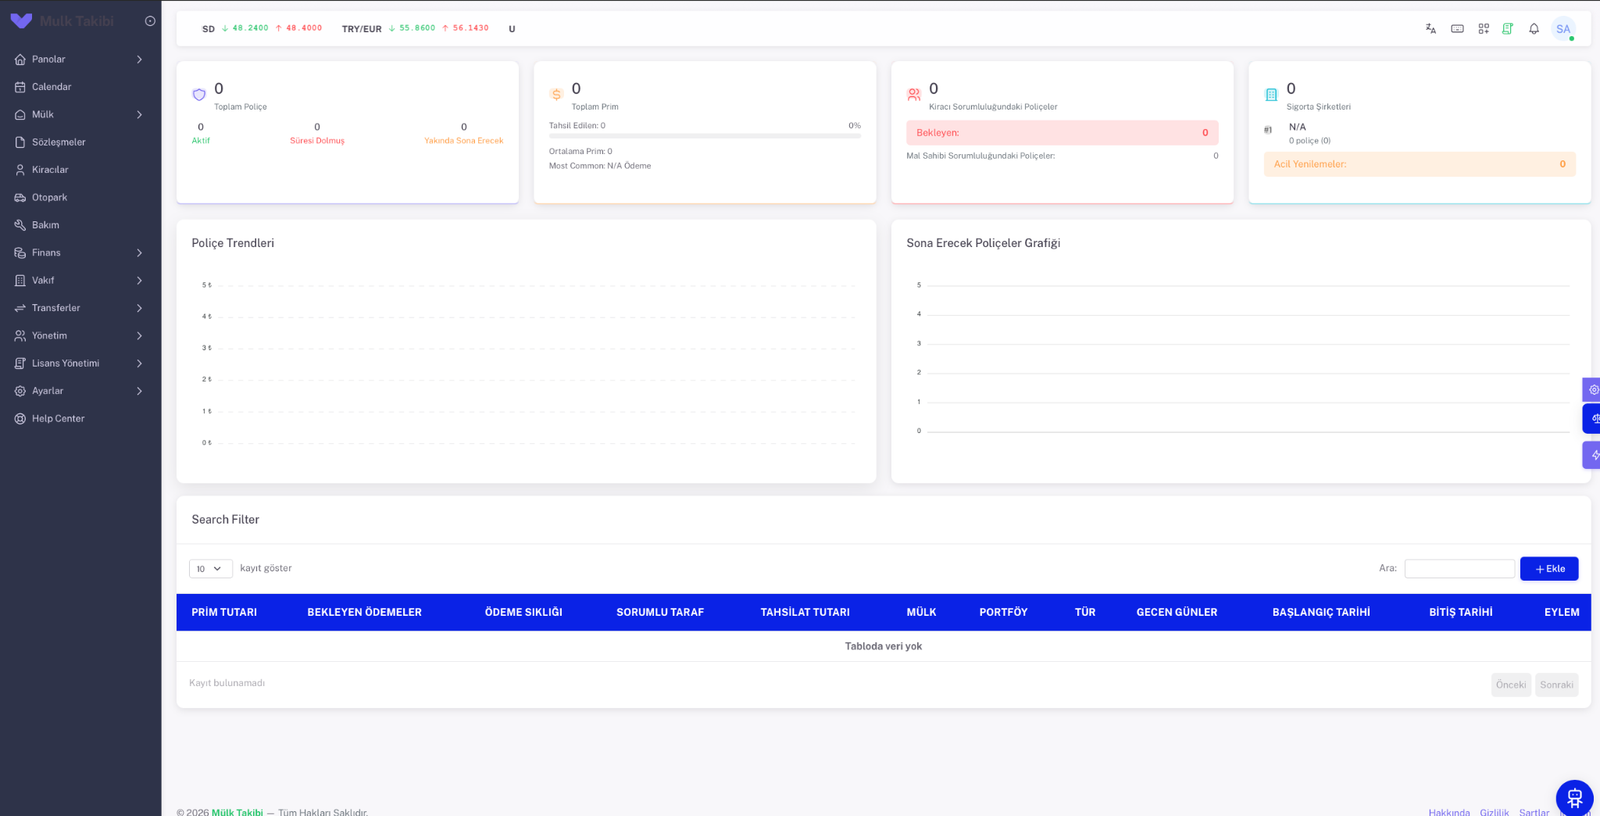Expand the Finans submenu
The height and width of the screenshot is (816, 1600).
80,253
